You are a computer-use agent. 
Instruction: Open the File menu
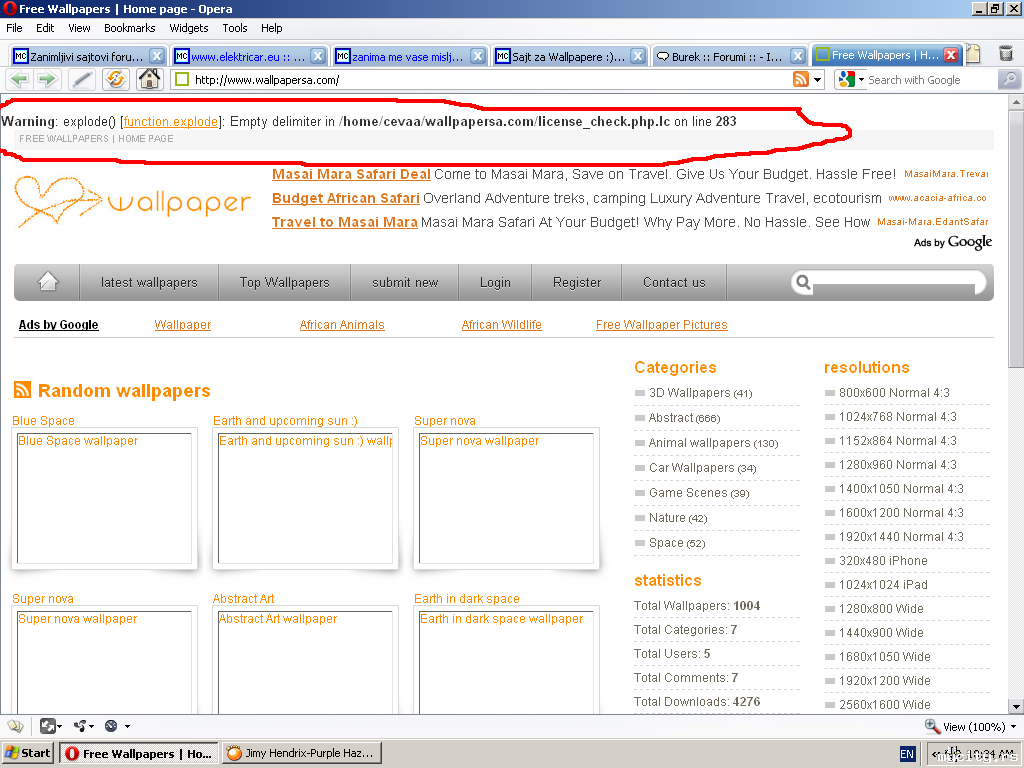14,28
